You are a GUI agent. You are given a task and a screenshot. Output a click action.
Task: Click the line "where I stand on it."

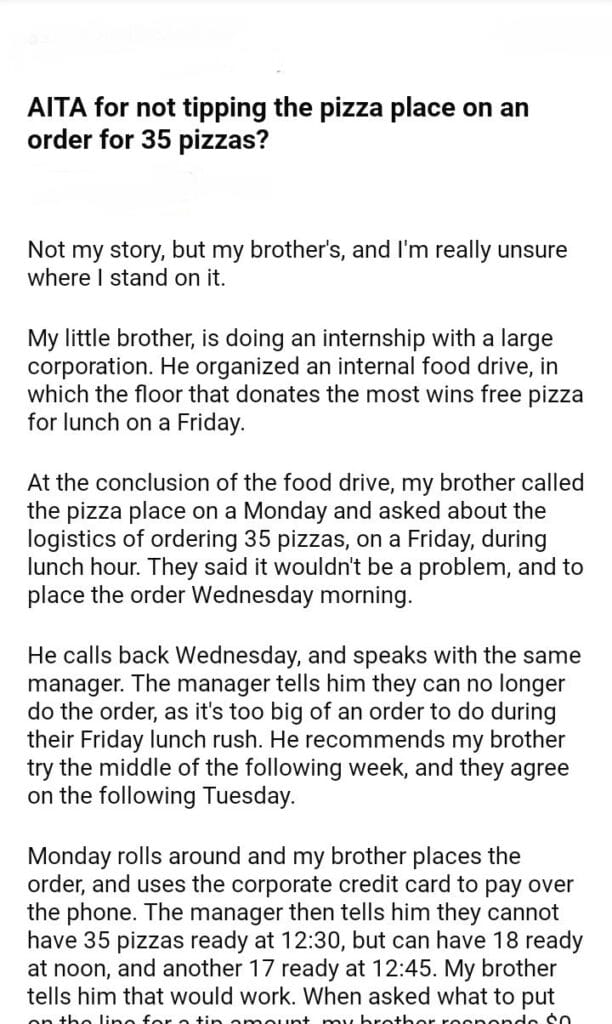pyautogui.click(x=127, y=277)
